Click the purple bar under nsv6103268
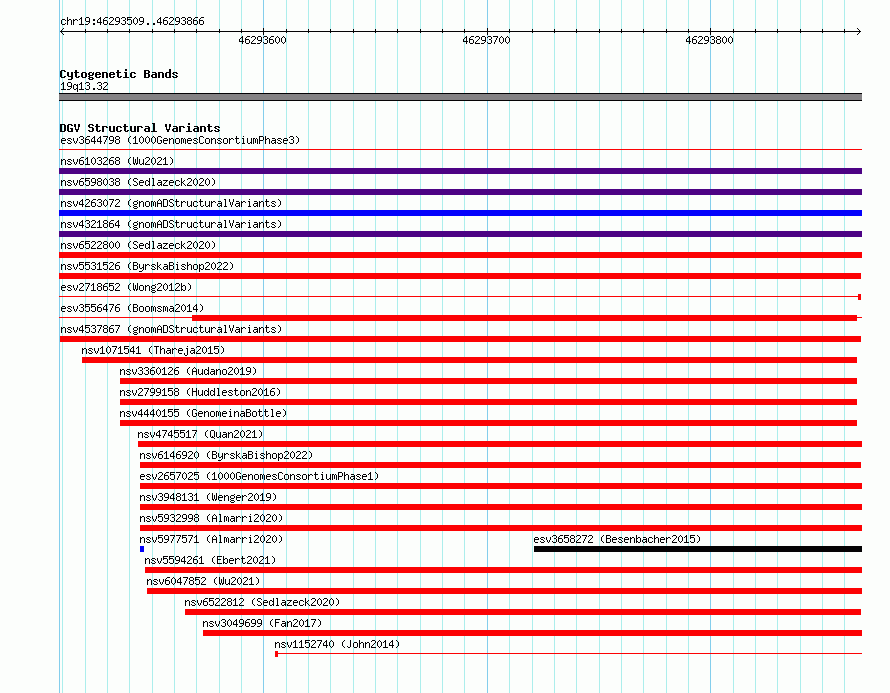 pos(460,171)
